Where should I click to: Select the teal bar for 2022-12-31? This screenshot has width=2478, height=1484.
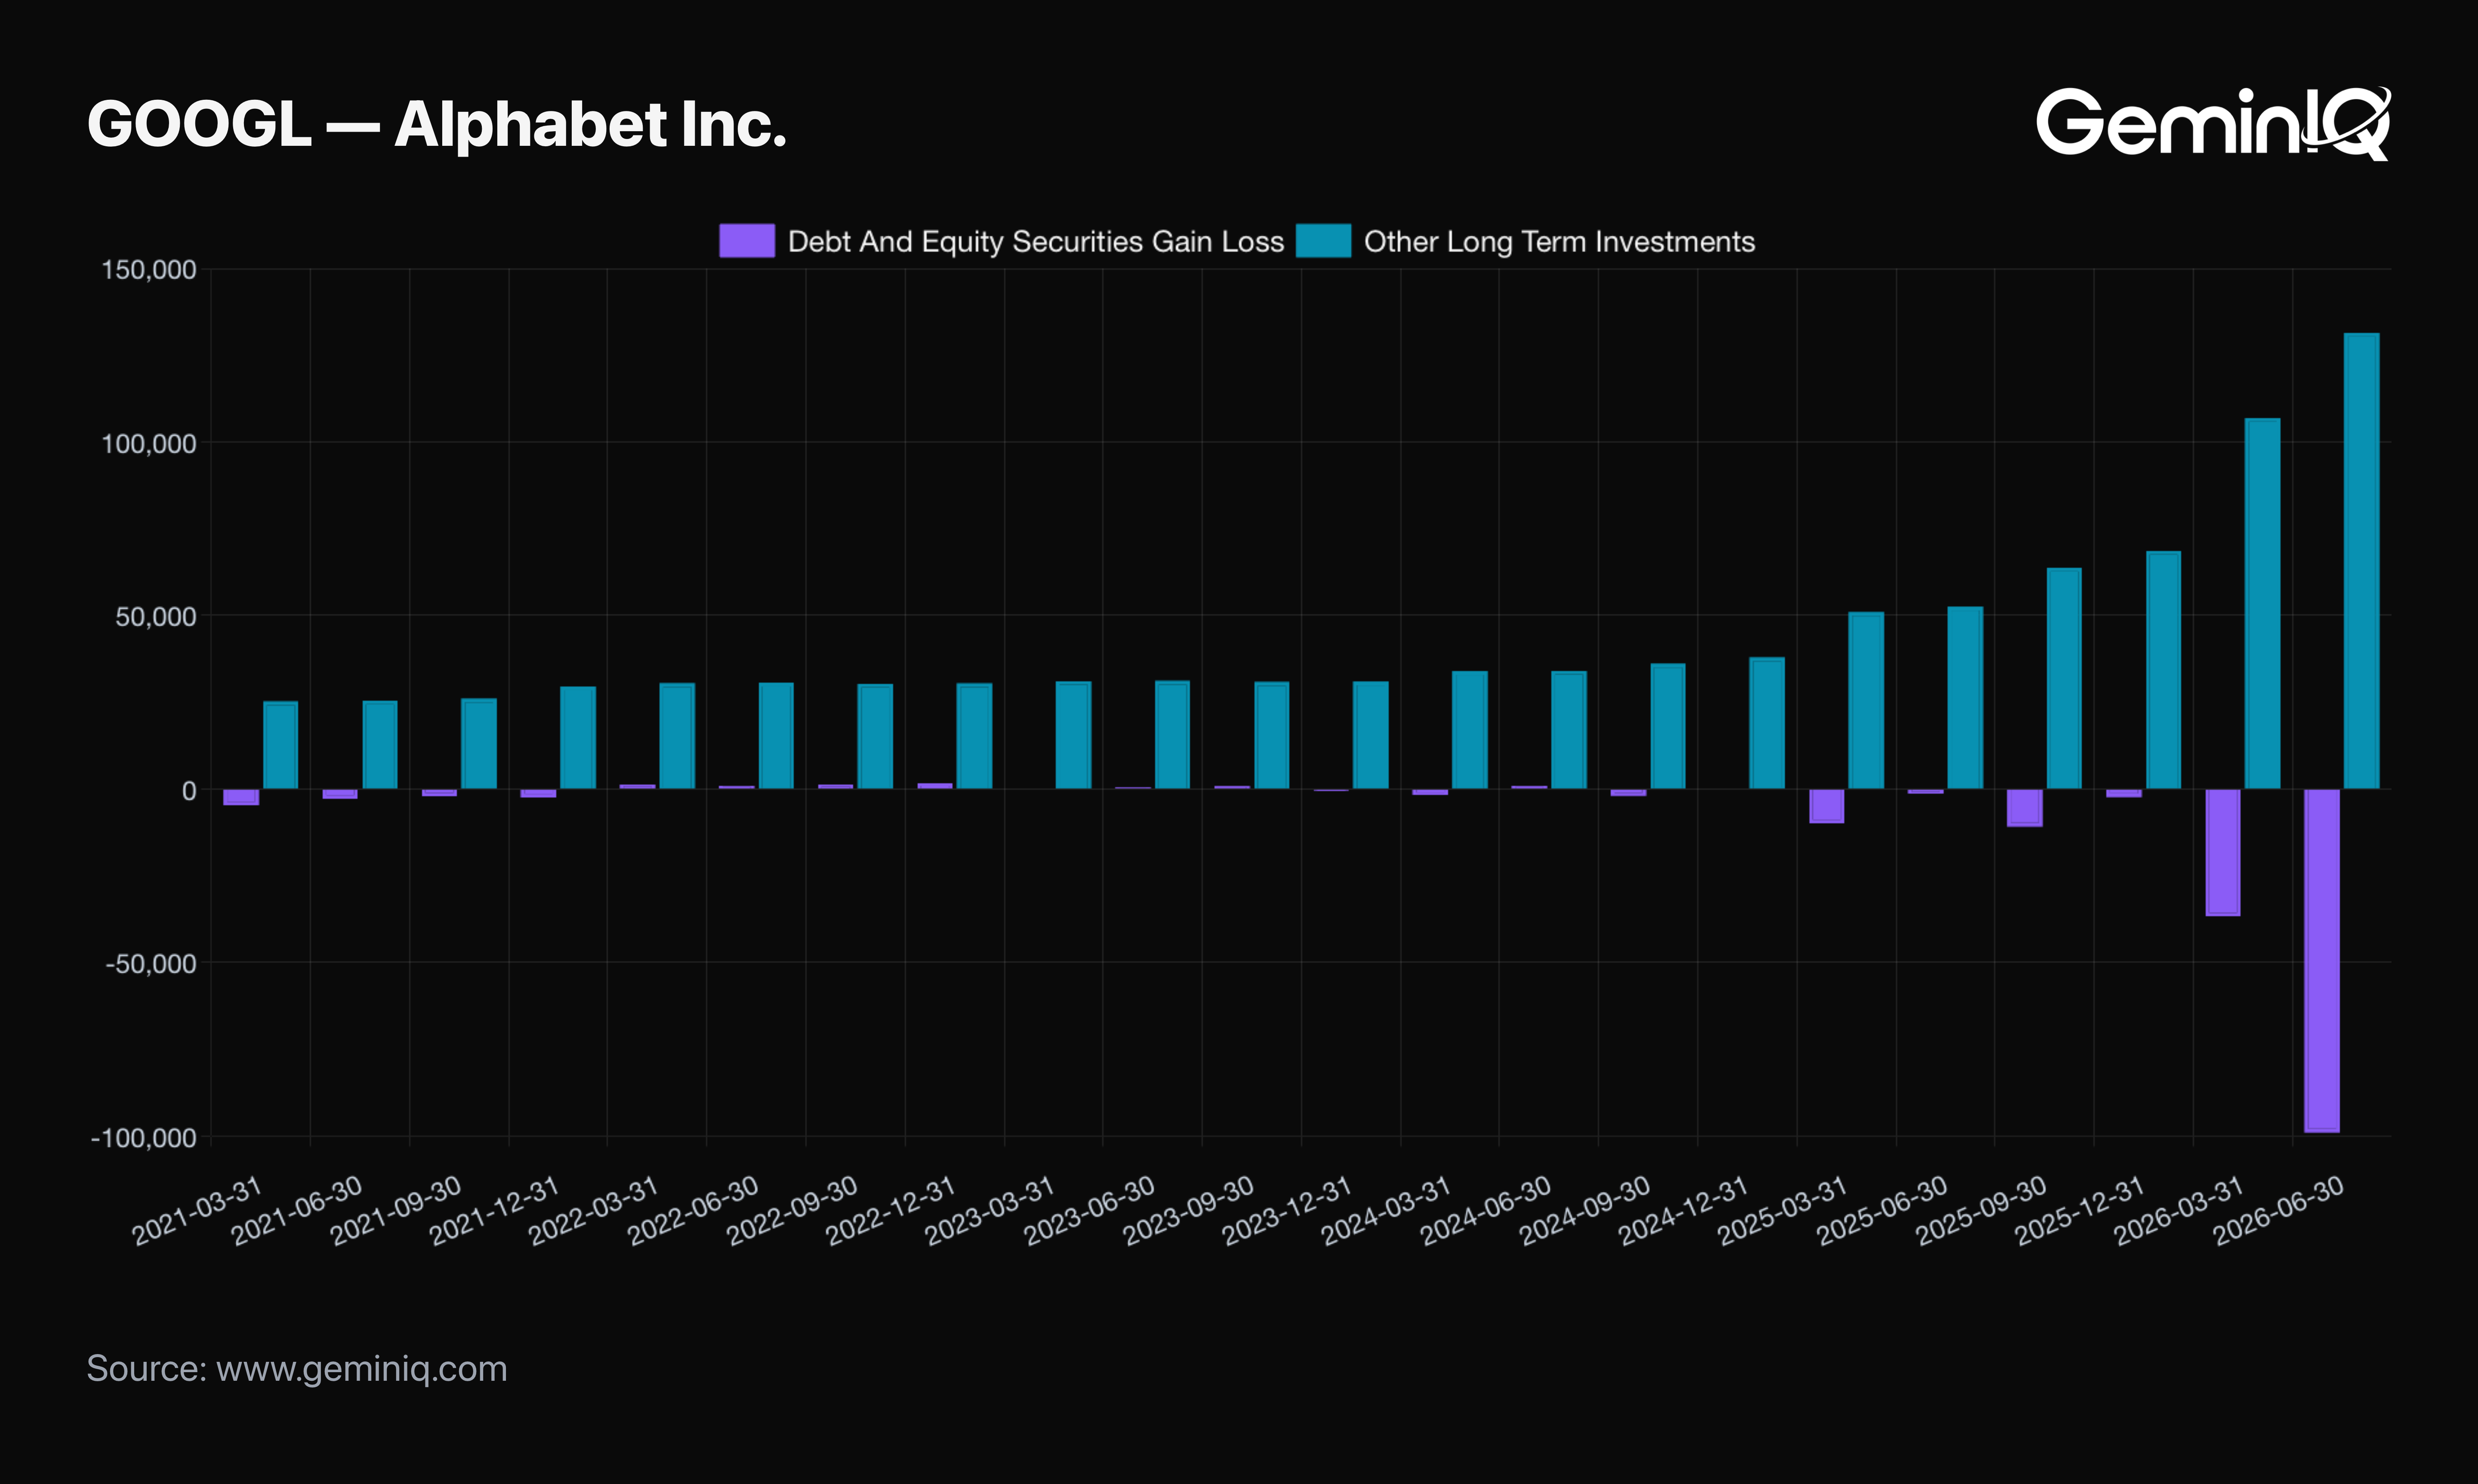pos(975,736)
